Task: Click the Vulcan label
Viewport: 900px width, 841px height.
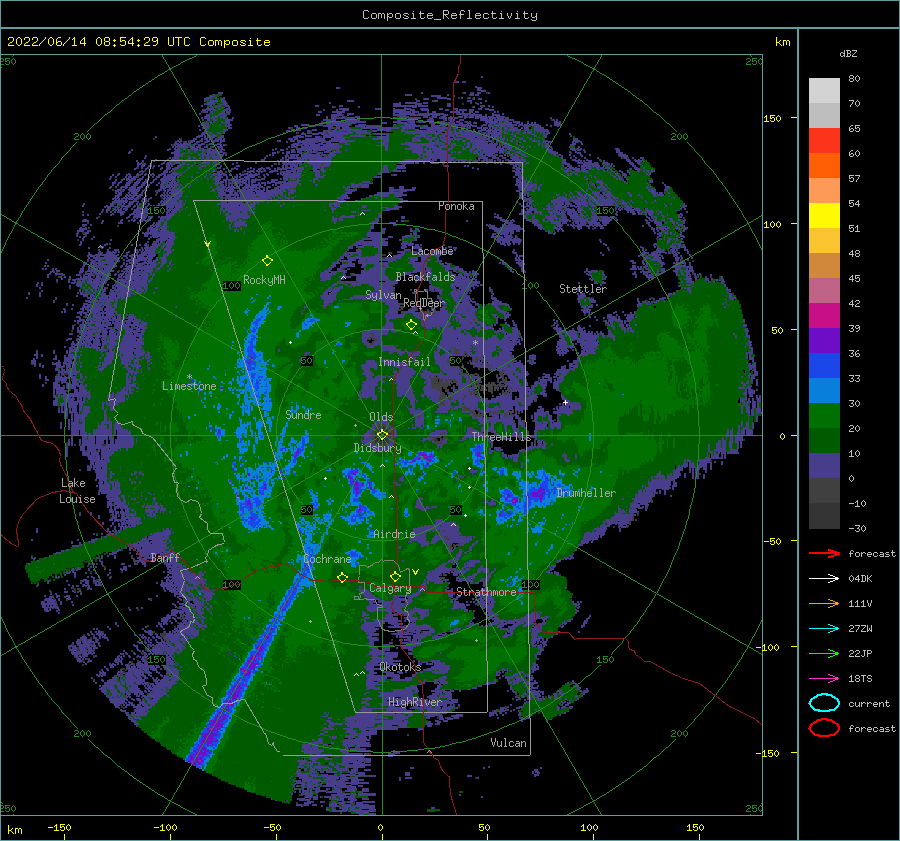Action: 508,743
